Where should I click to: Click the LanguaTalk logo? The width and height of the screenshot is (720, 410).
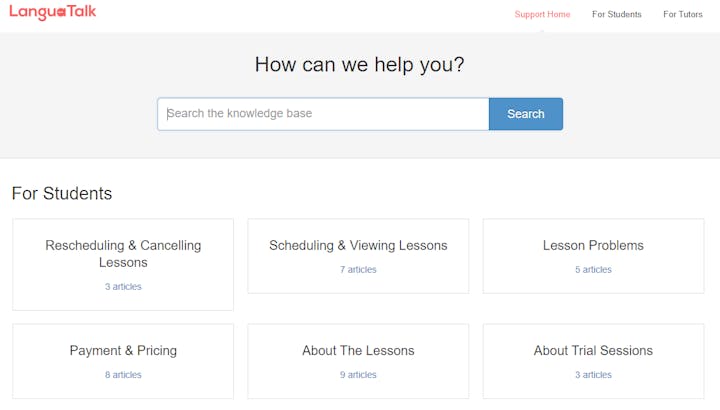[x=53, y=13]
